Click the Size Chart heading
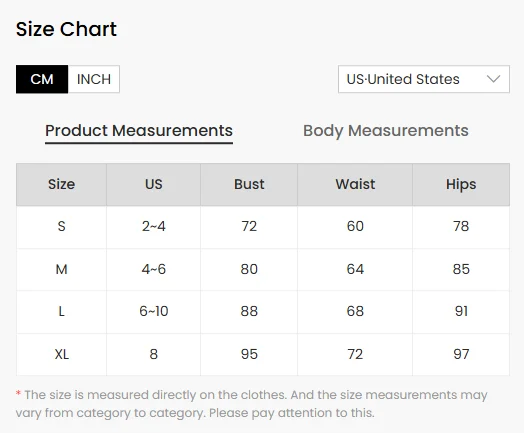Image resolution: width=524 pixels, height=433 pixels. [66, 29]
